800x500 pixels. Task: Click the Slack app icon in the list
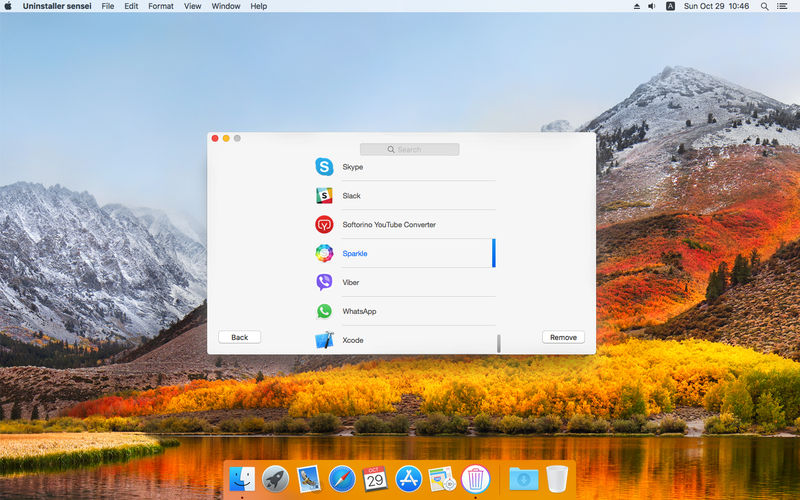click(324, 195)
